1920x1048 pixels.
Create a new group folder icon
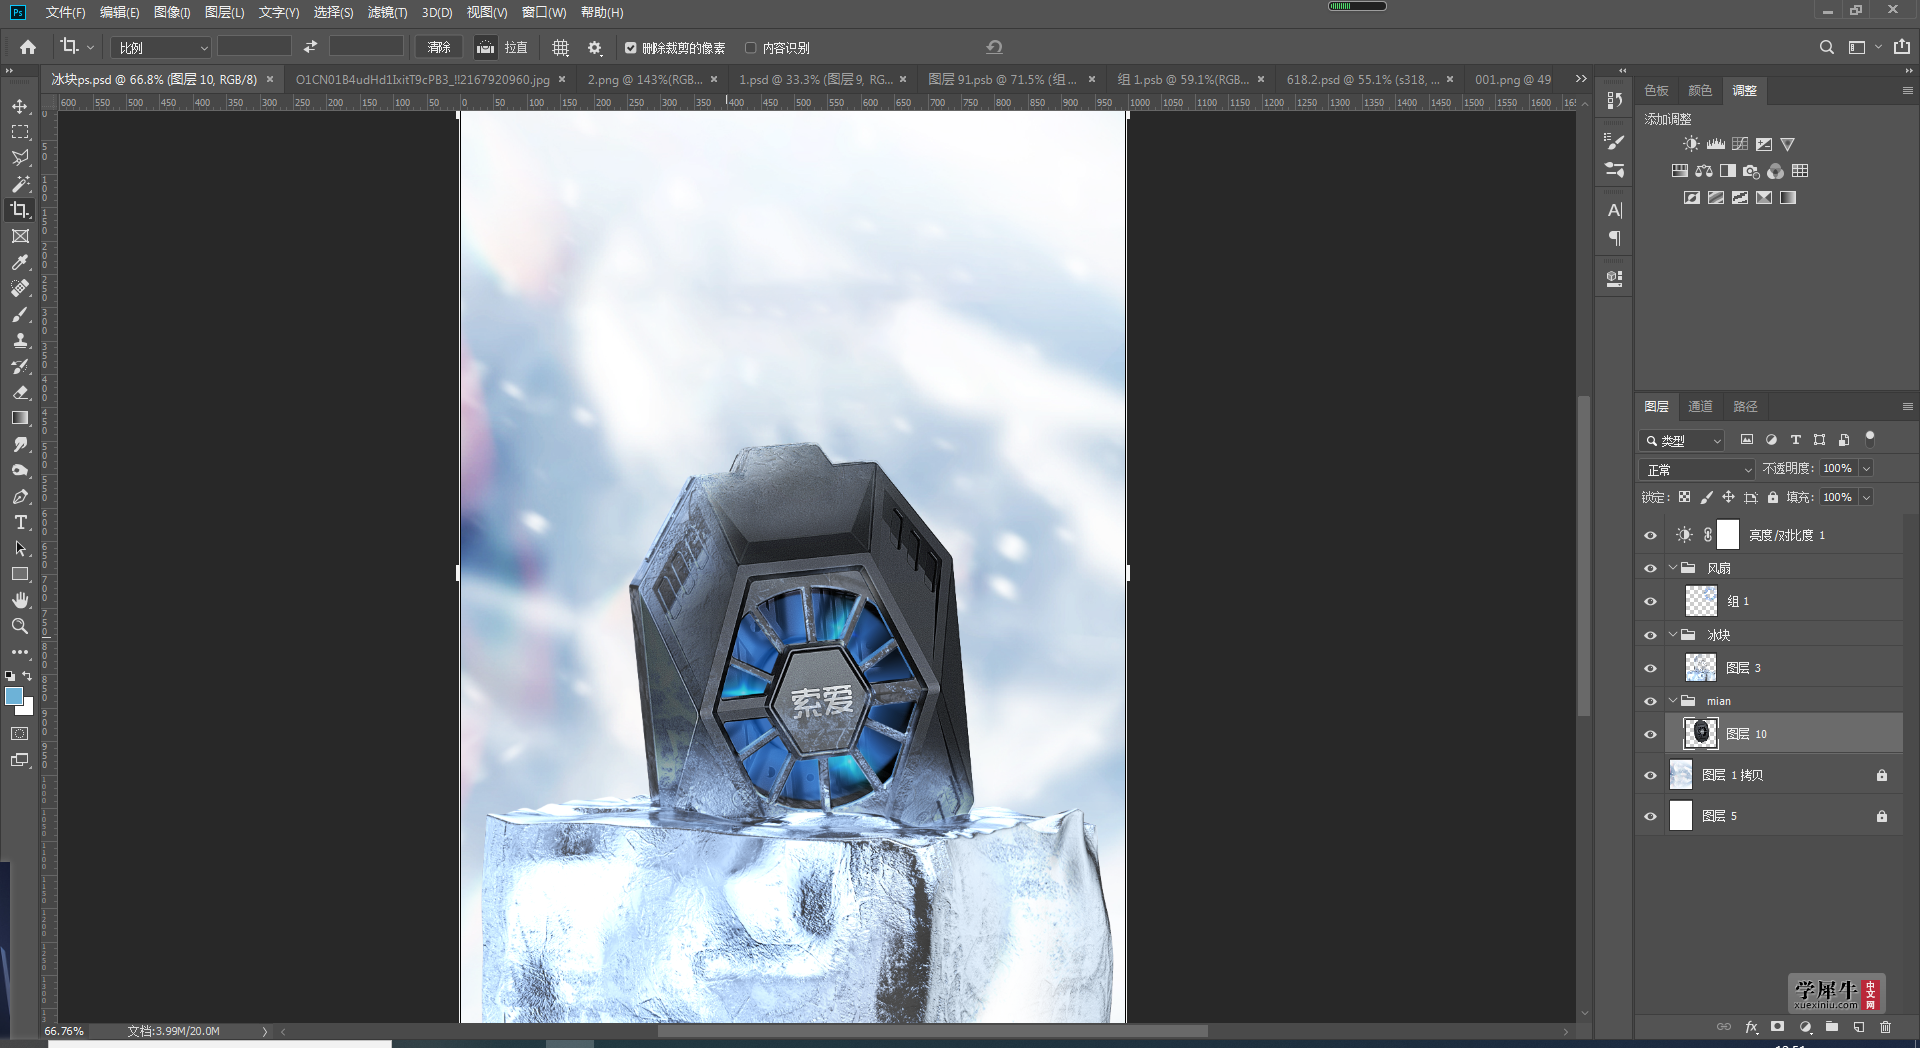pos(1832,1027)
